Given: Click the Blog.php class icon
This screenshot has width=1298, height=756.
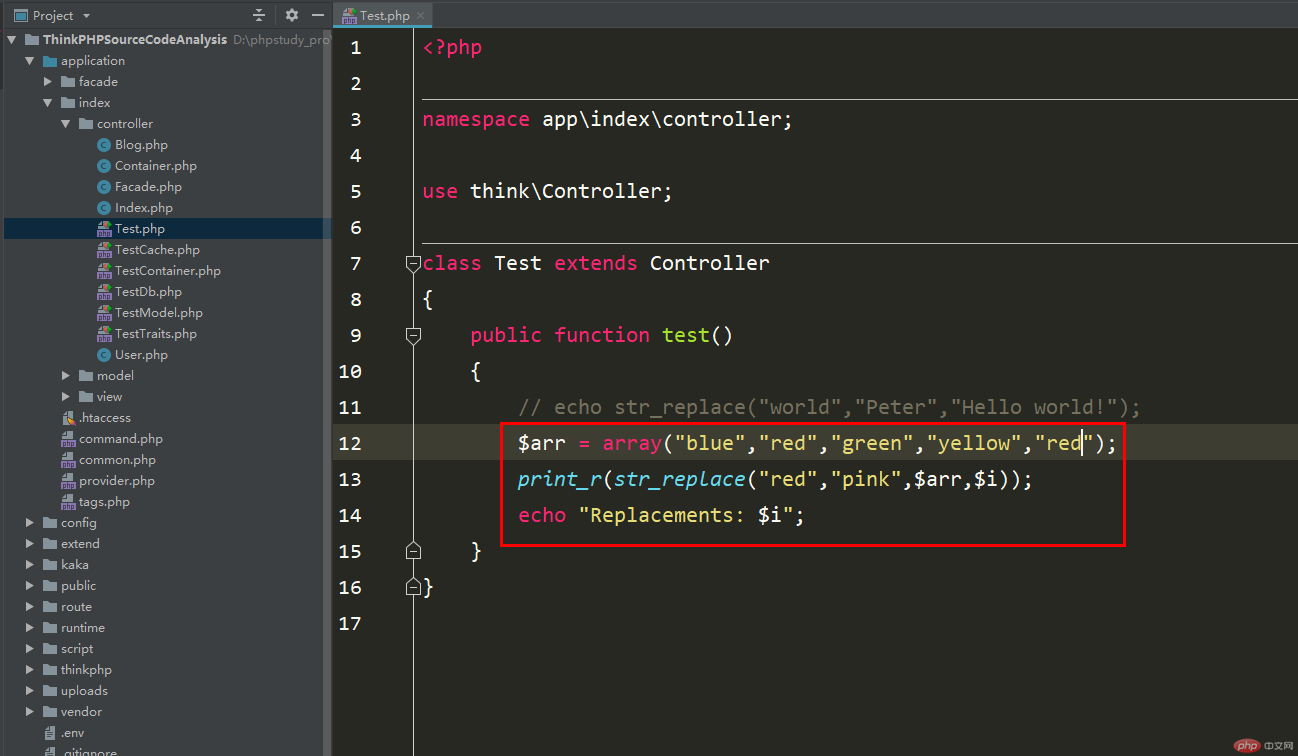Looking at the screenshot, I should (104, 145).
